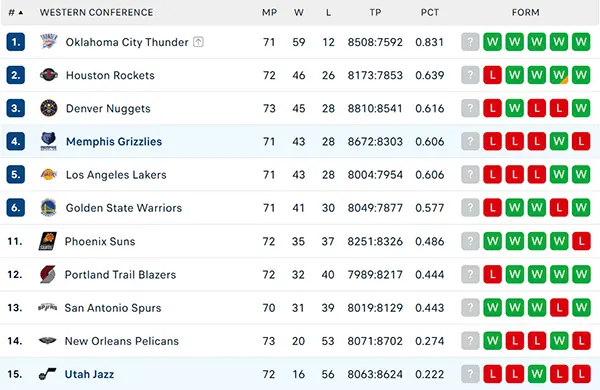600x390 pixels.
Task: Click the Golden State Warriors logo
Action: (x=49, y=208)
